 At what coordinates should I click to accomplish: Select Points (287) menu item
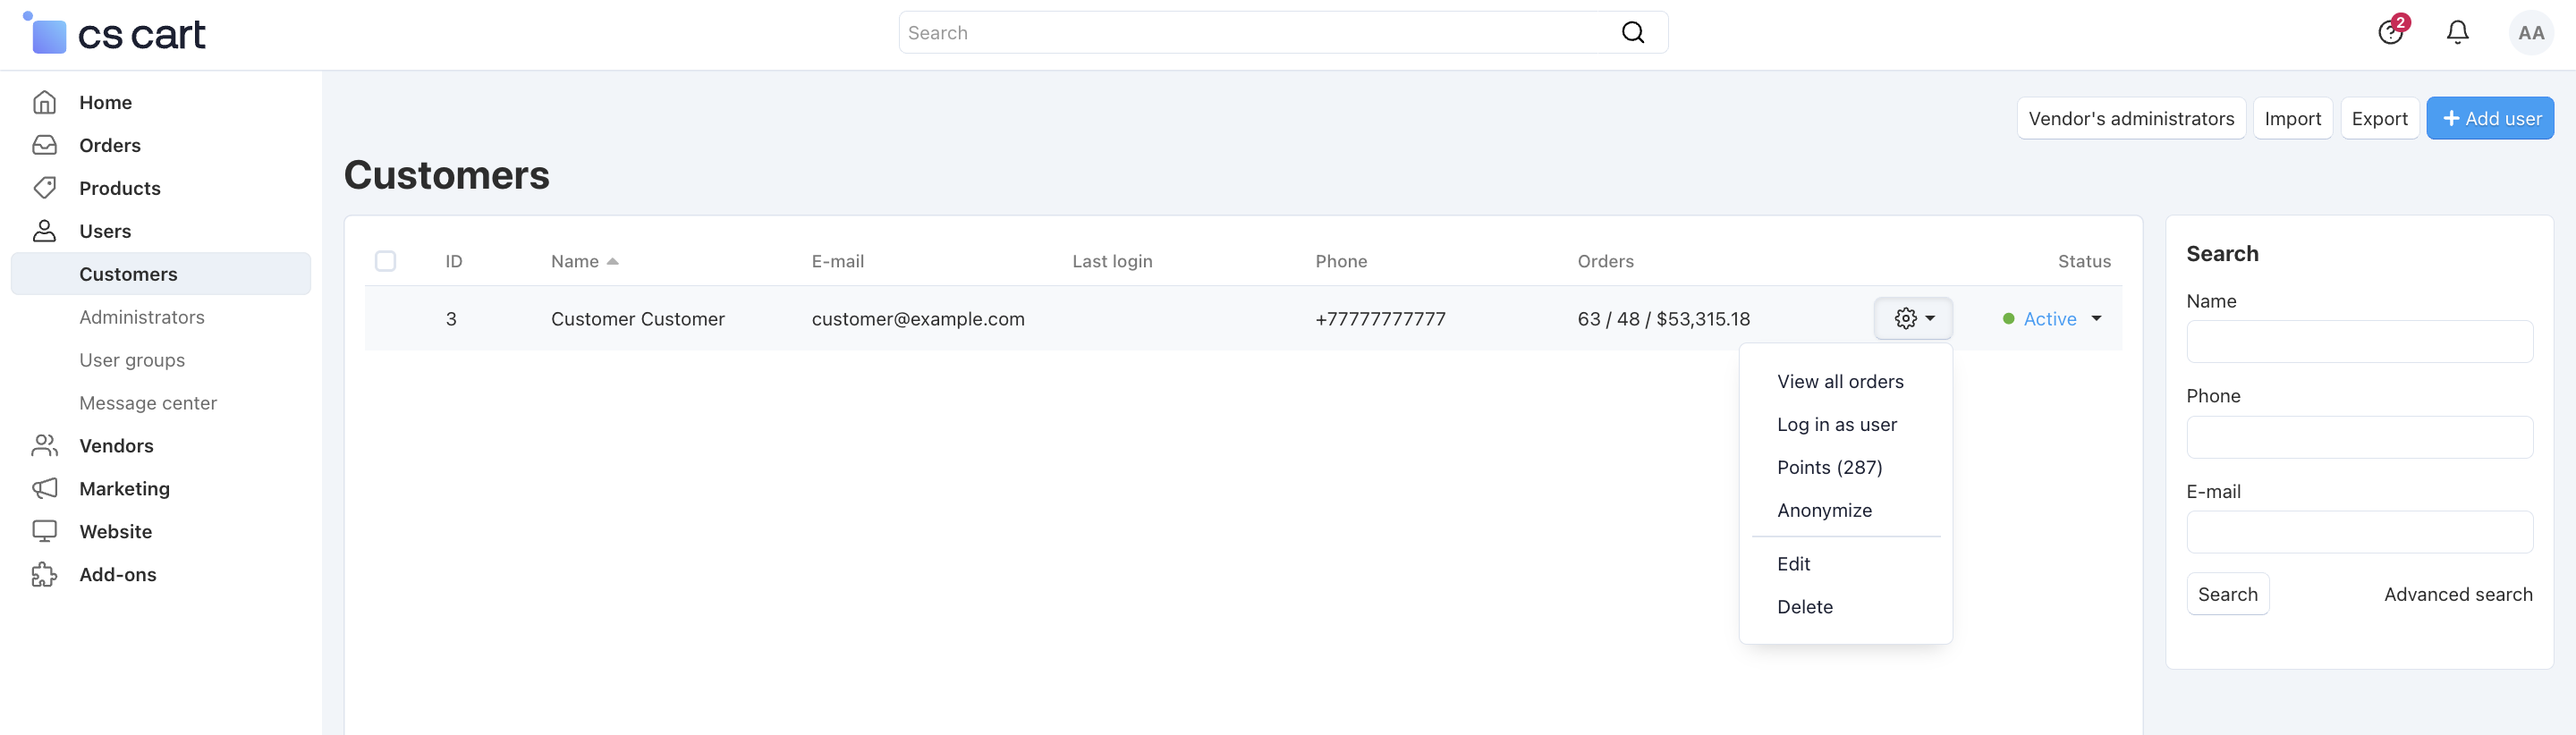tap(1829, 468)
